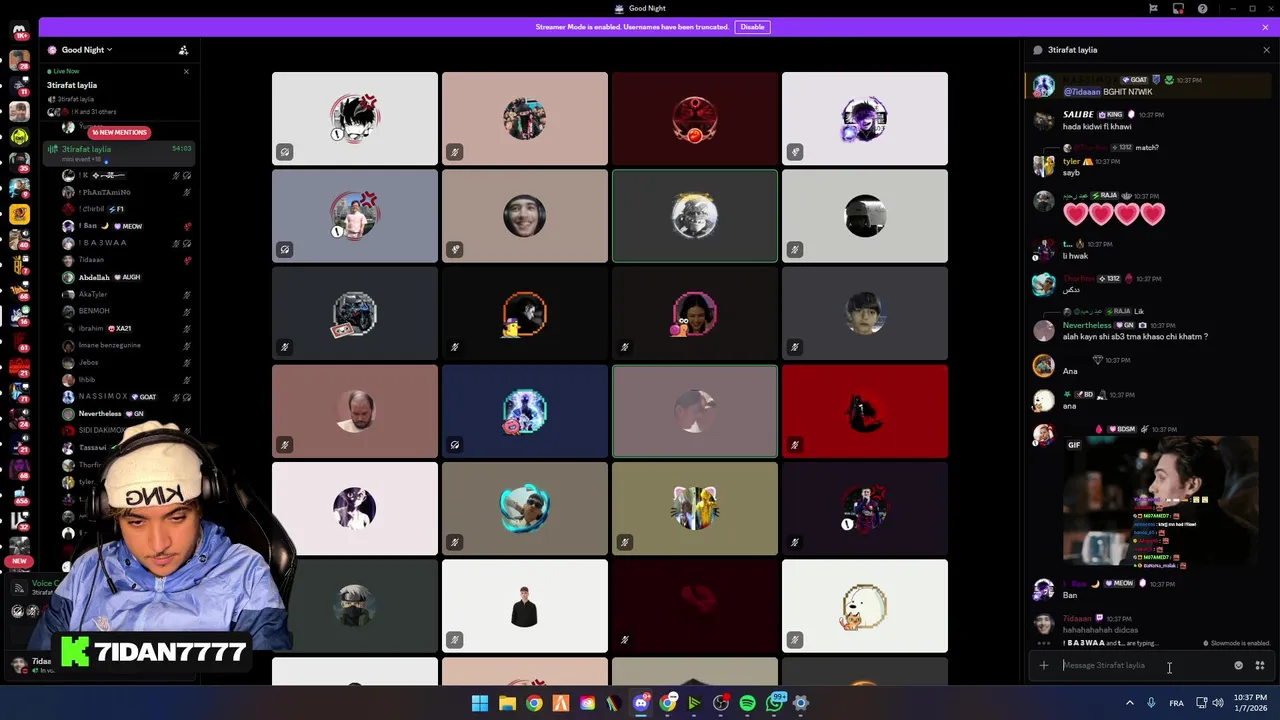The width and height of the screenshot is (1280, 720).
Task: Open the GIF image in chat
Action: click(1160, 501)
